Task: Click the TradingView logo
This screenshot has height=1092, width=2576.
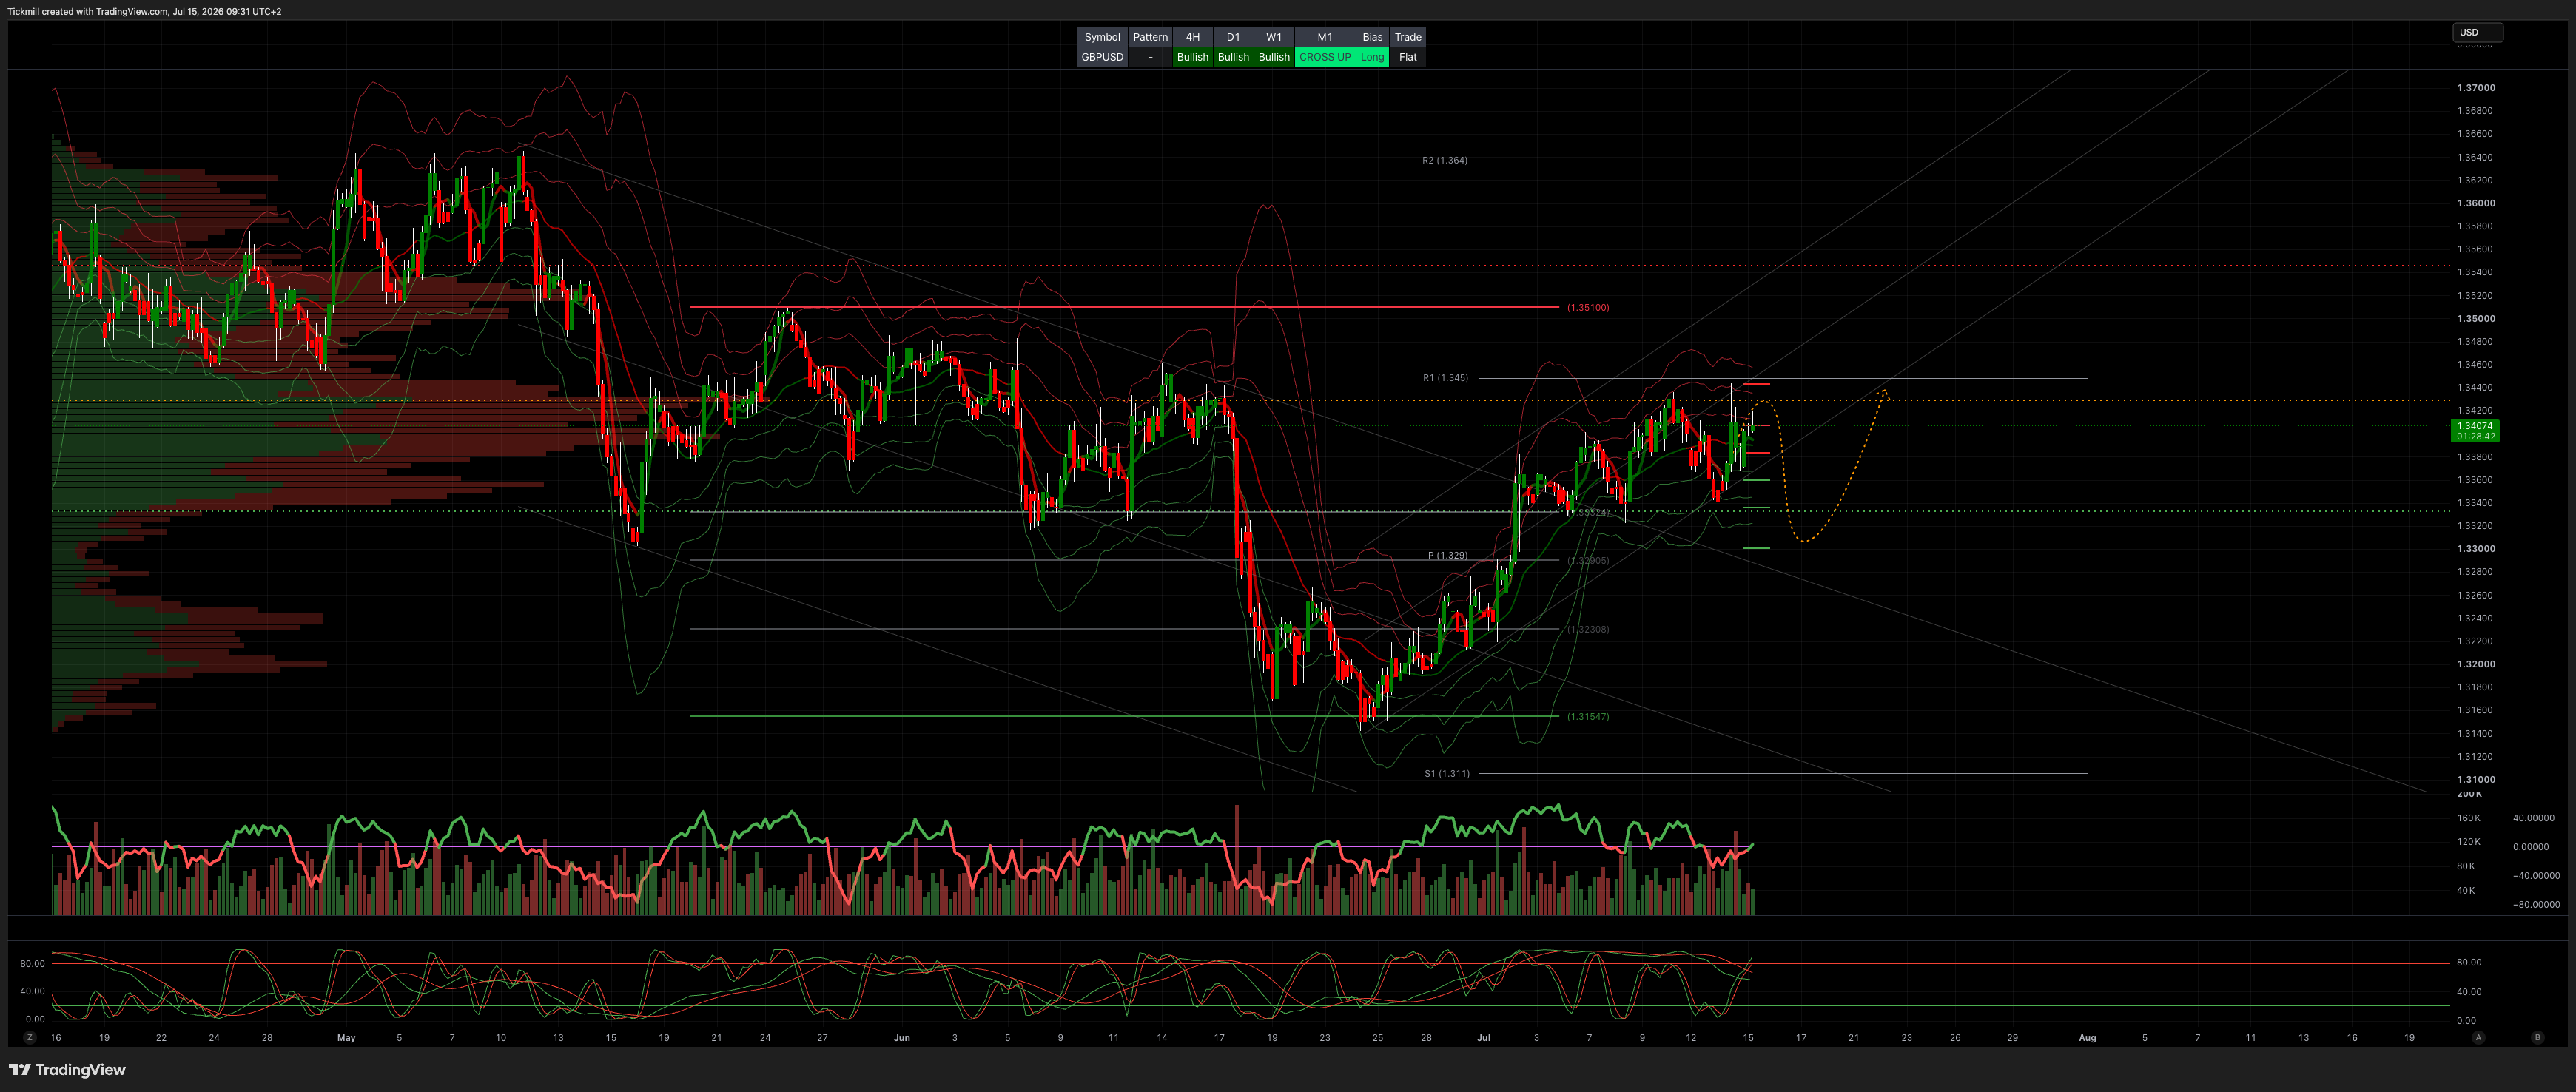Action: pos(67,1070)
